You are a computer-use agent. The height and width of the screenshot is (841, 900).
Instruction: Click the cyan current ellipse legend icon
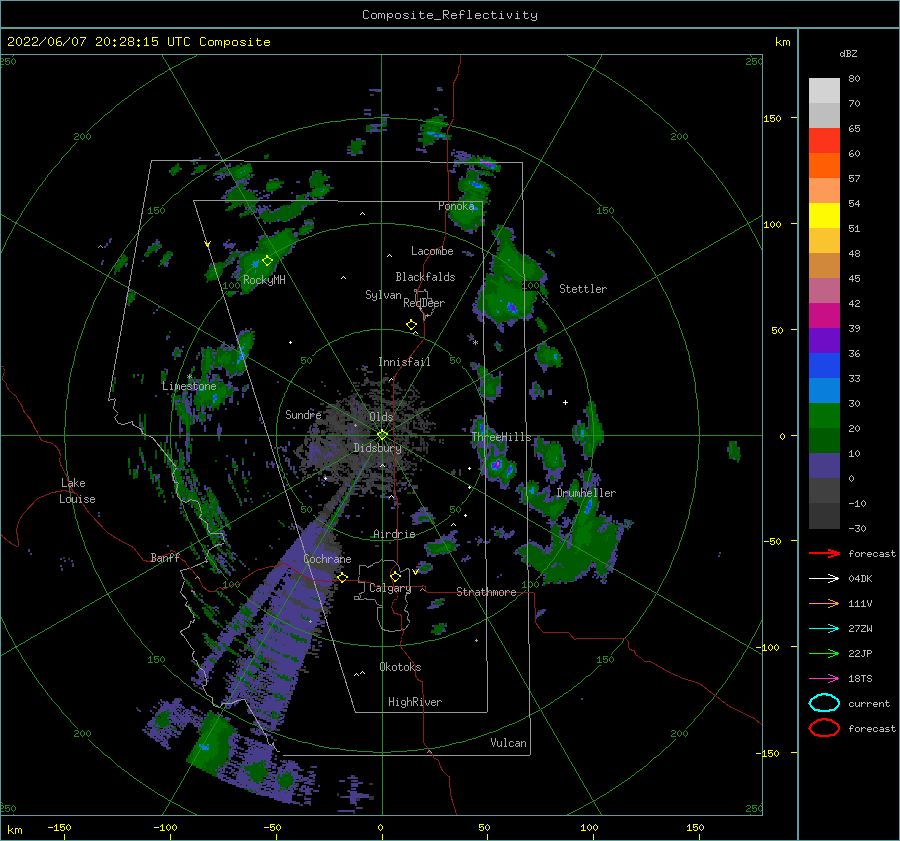[x=824, y=703]
